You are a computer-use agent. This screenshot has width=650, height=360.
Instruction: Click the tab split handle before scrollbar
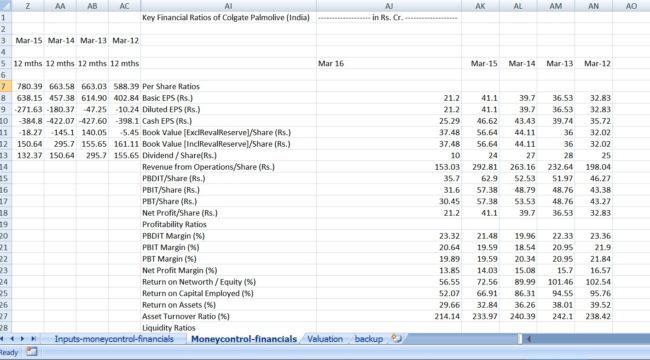(x=520, y=339)
